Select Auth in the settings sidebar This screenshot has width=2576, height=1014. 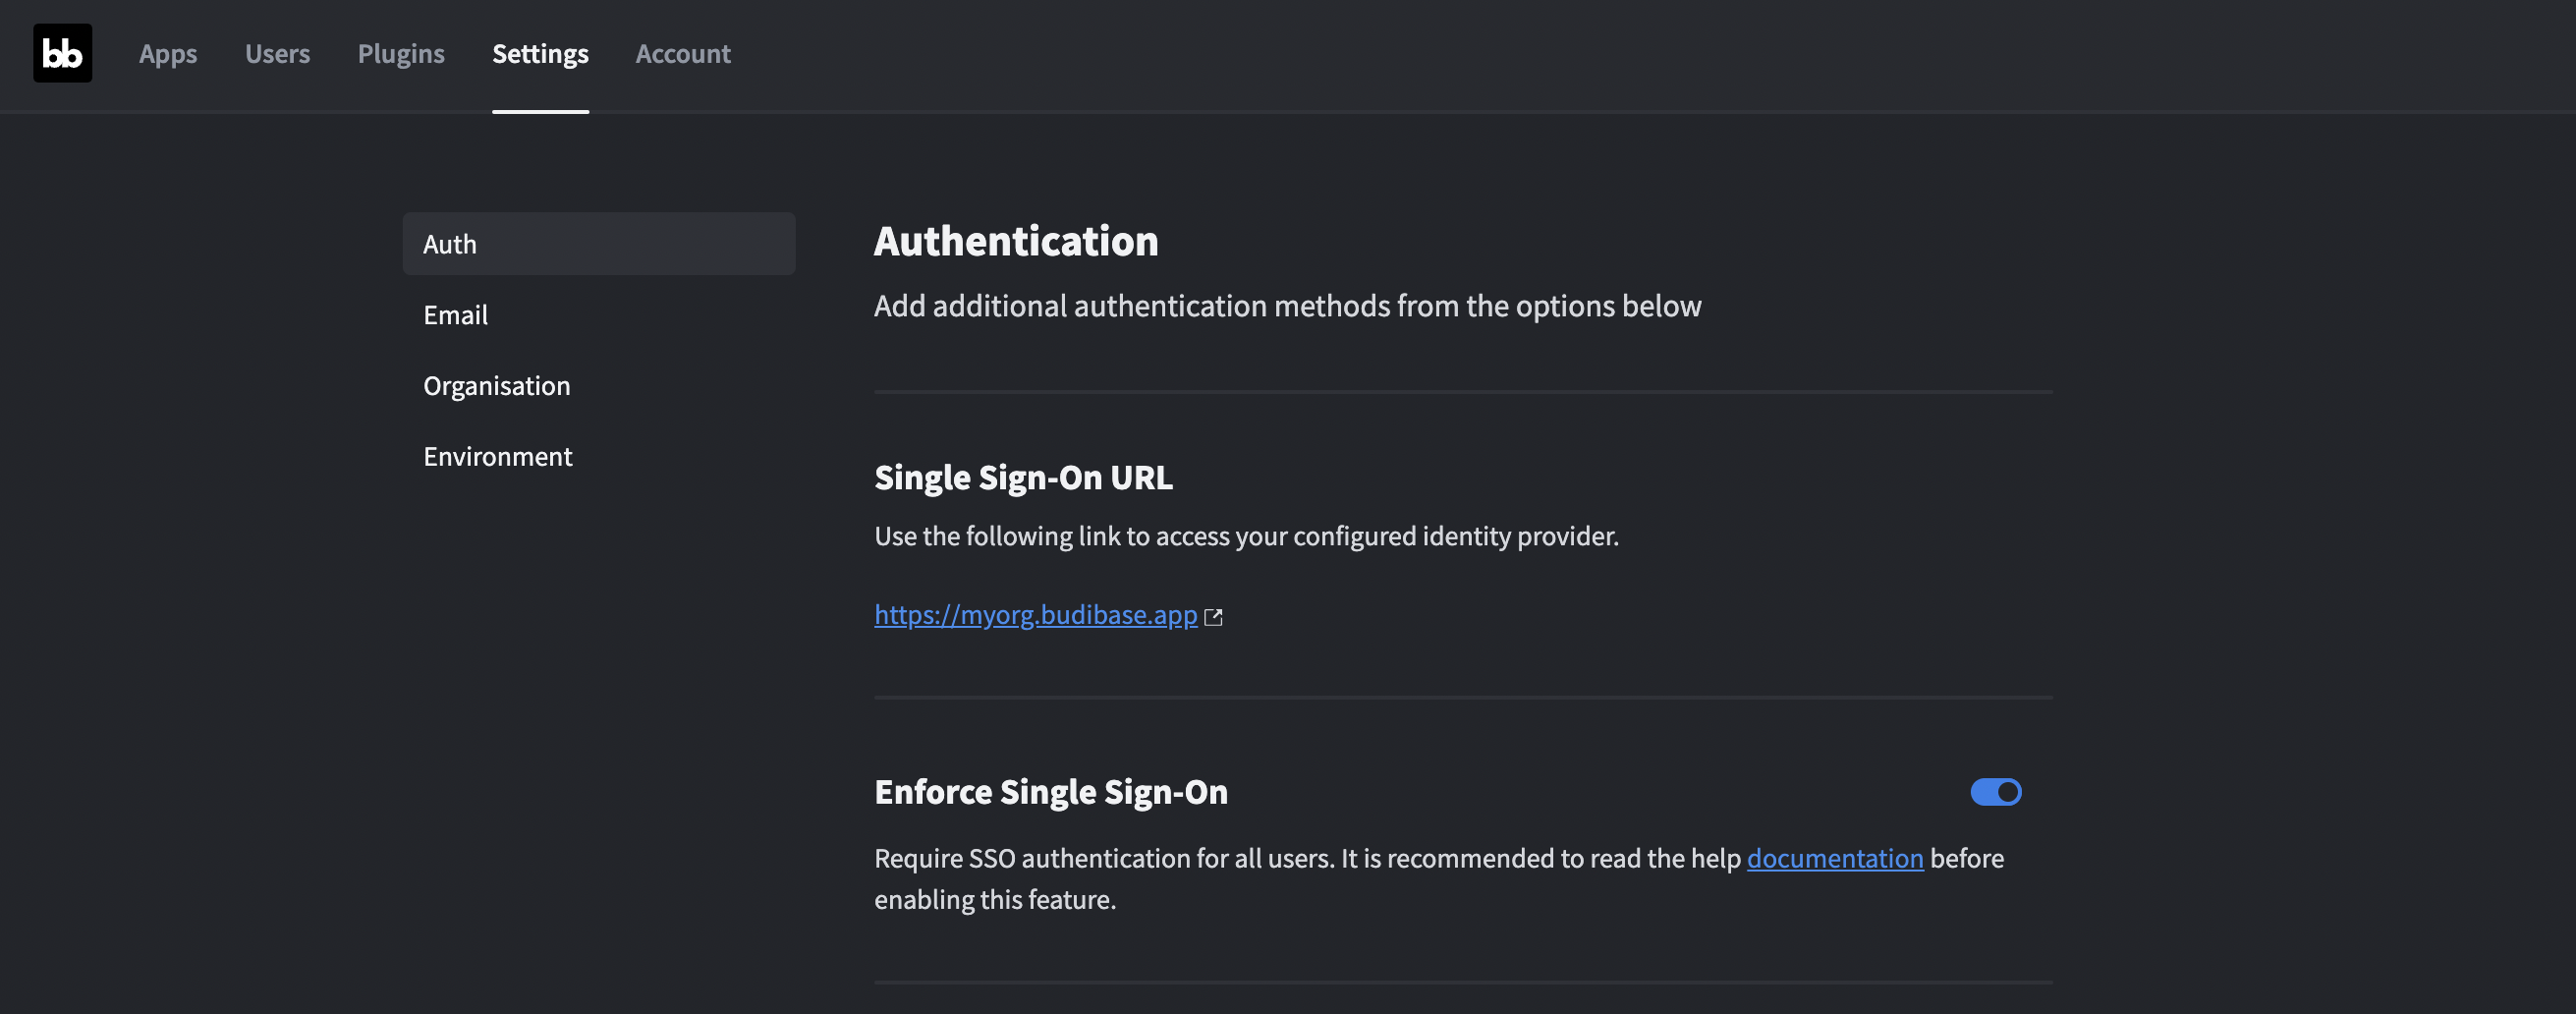(x=598, y=244)
